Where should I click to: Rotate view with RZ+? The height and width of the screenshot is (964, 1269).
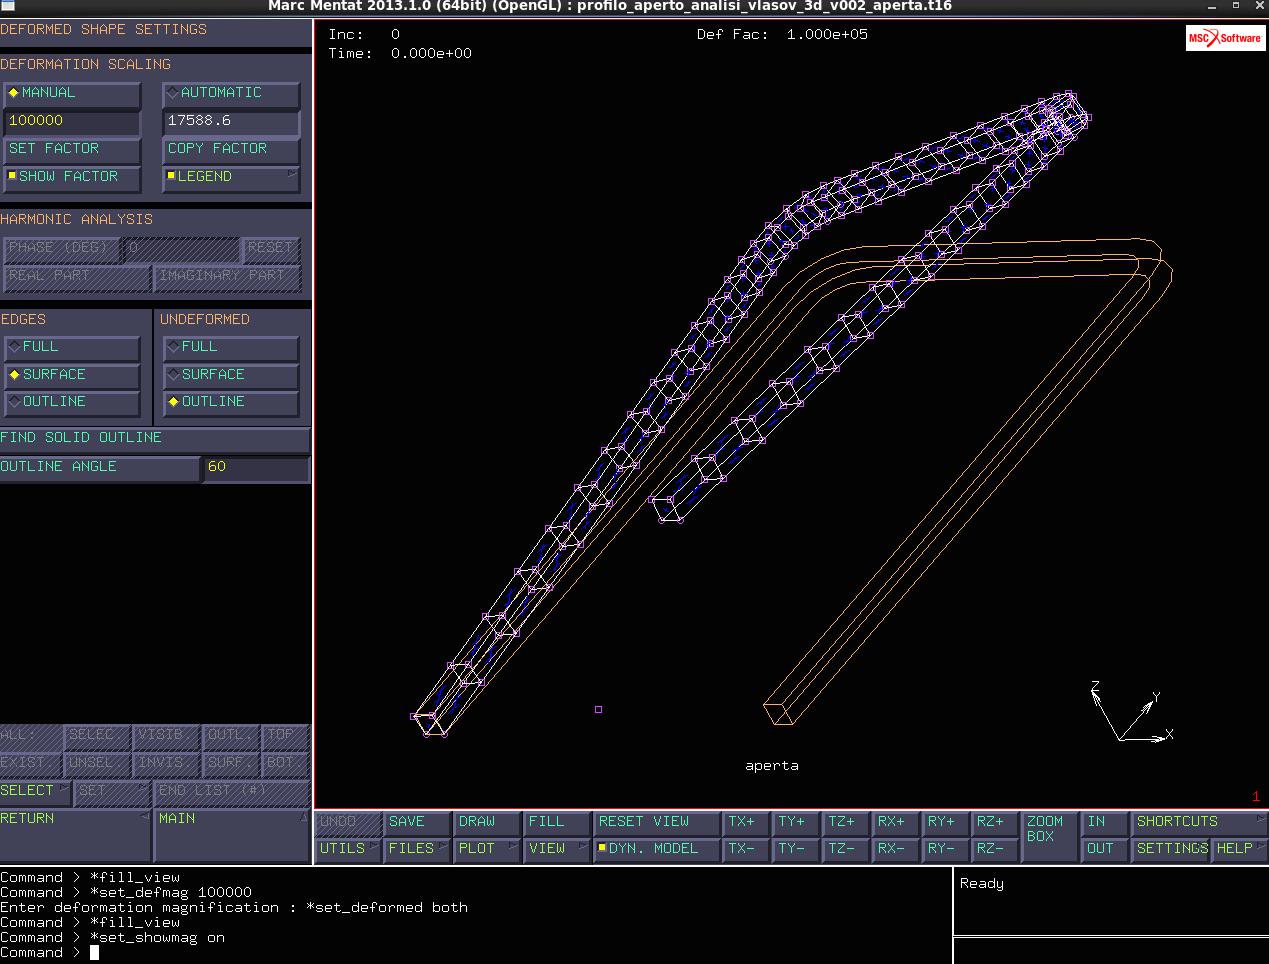[x=996, y=822]
